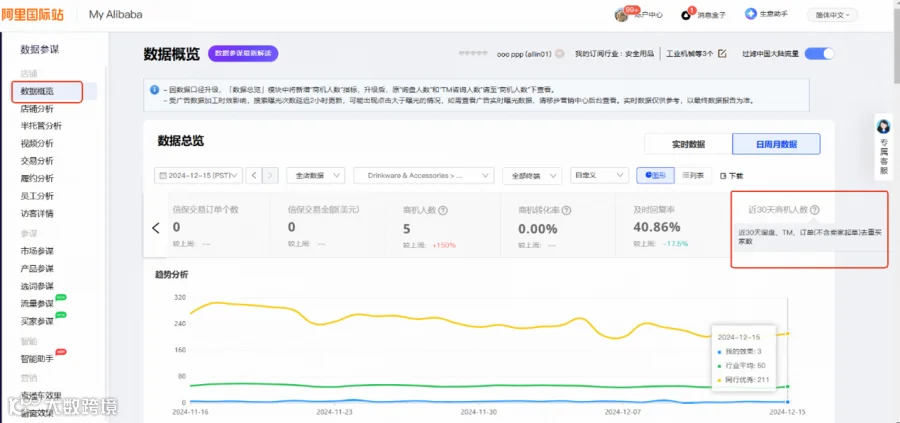The height and width of the screenshot is (423, 900).
Task: Open the 简体中文 language selector
Action: [832, 15]
